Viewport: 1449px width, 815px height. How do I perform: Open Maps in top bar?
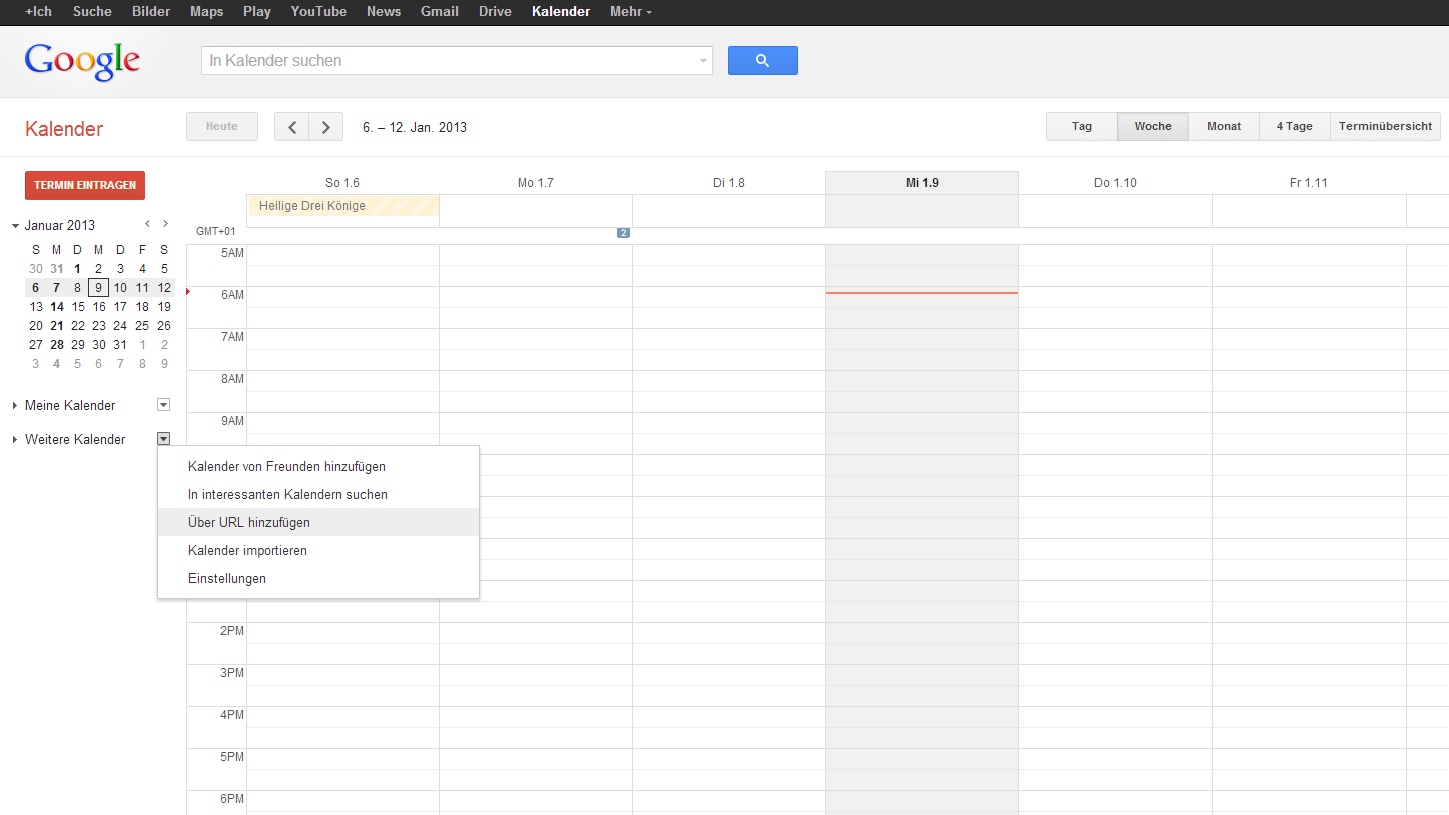206,12
